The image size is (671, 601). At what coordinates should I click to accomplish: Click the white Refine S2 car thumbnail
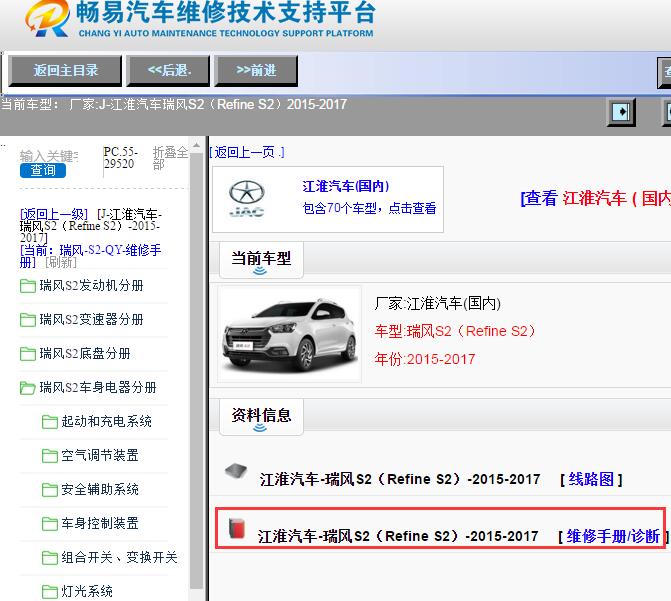point(290,334)
